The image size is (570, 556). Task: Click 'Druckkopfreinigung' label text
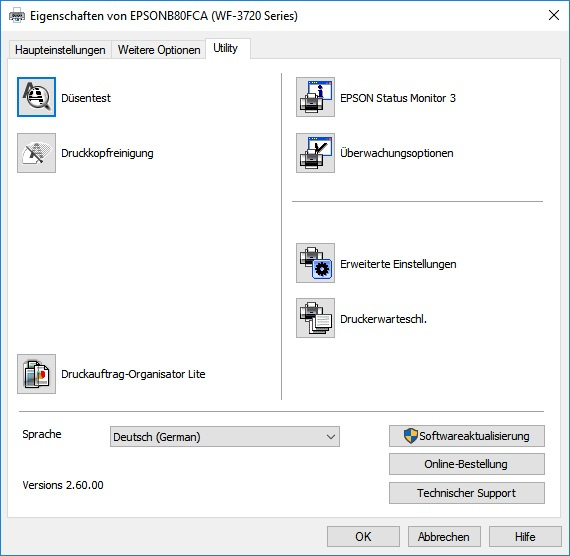107,153
